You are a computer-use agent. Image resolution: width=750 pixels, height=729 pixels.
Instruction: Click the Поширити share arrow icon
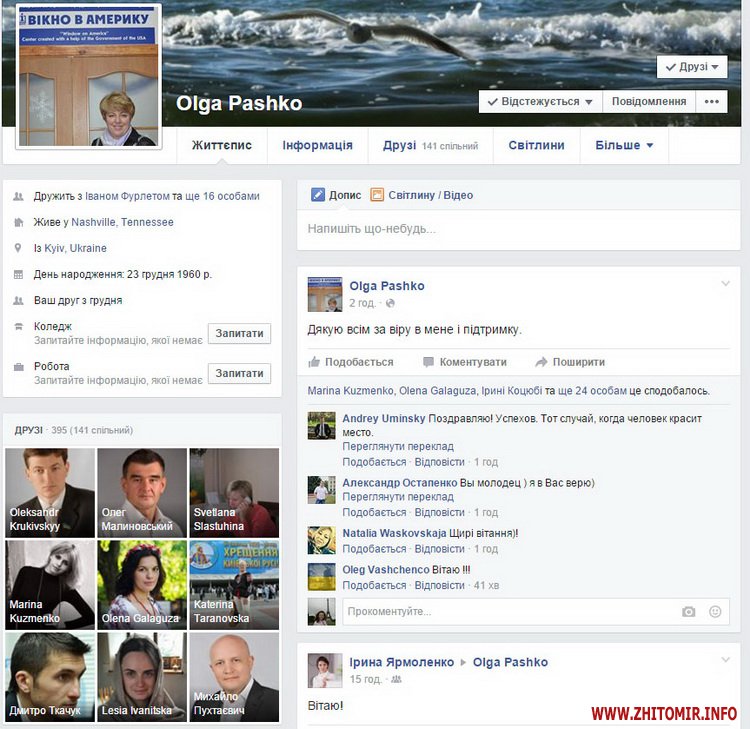pos(541,362)
